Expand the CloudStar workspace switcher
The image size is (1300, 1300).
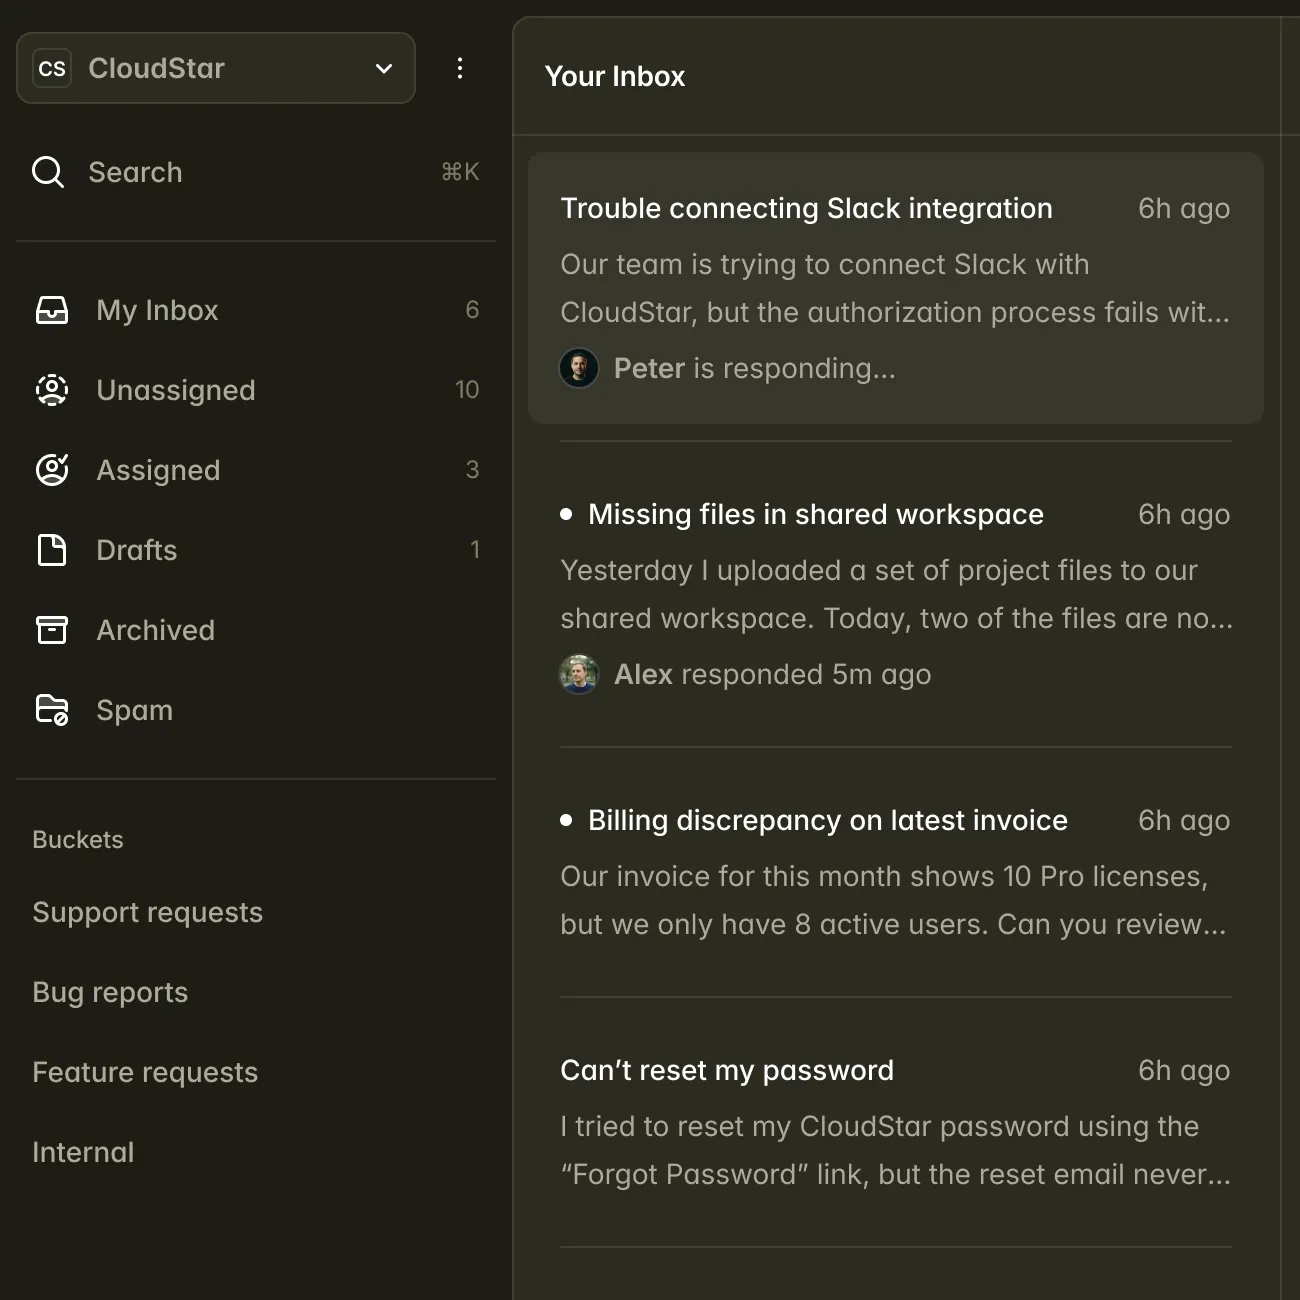[x=215, y=68]
